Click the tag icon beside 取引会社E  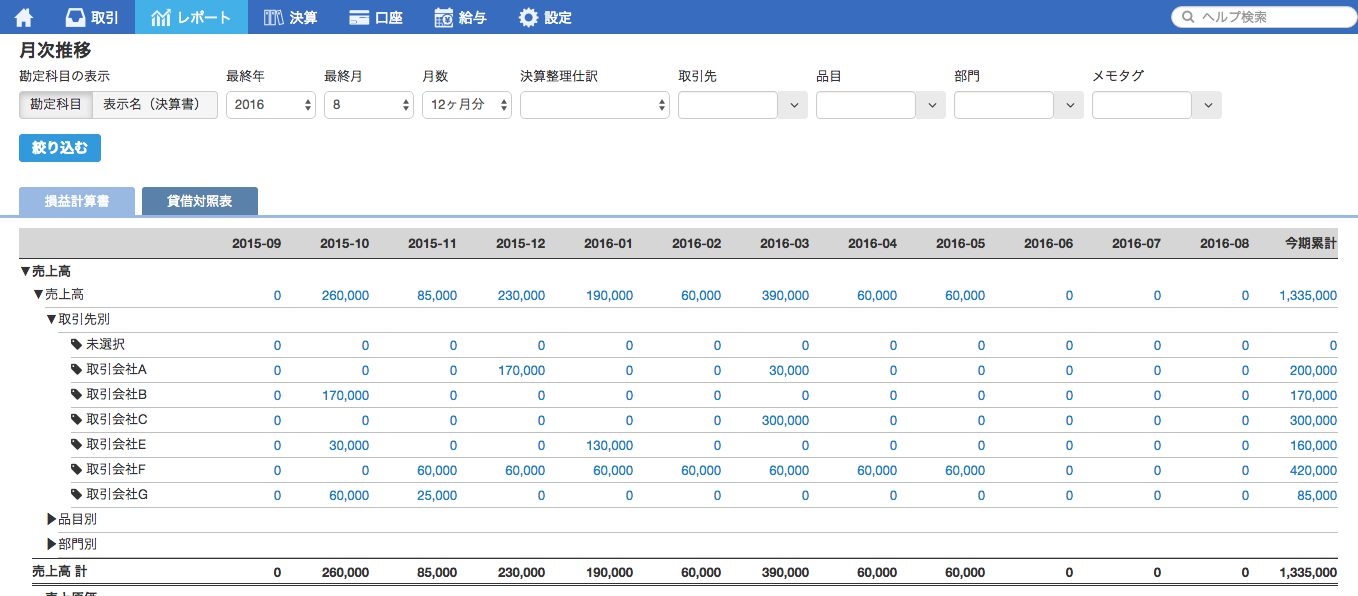click(x=76, y=445)
